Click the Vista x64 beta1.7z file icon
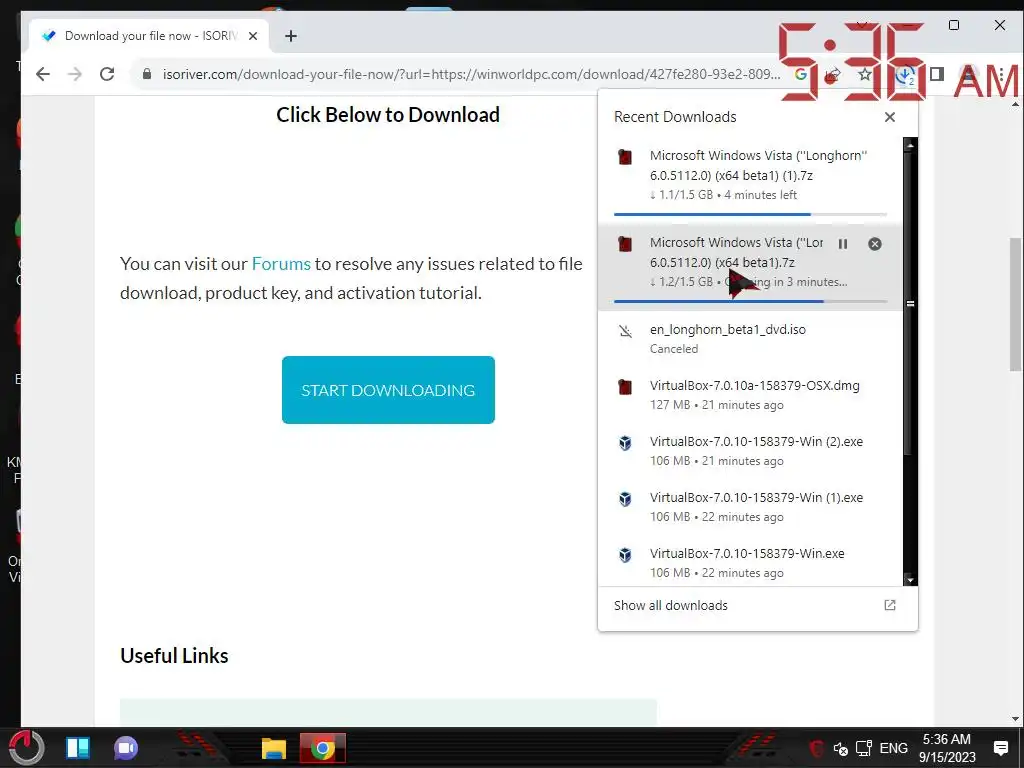Viewport: 1024px width, 768px height. pyautogui.click(x=625, y=244)
